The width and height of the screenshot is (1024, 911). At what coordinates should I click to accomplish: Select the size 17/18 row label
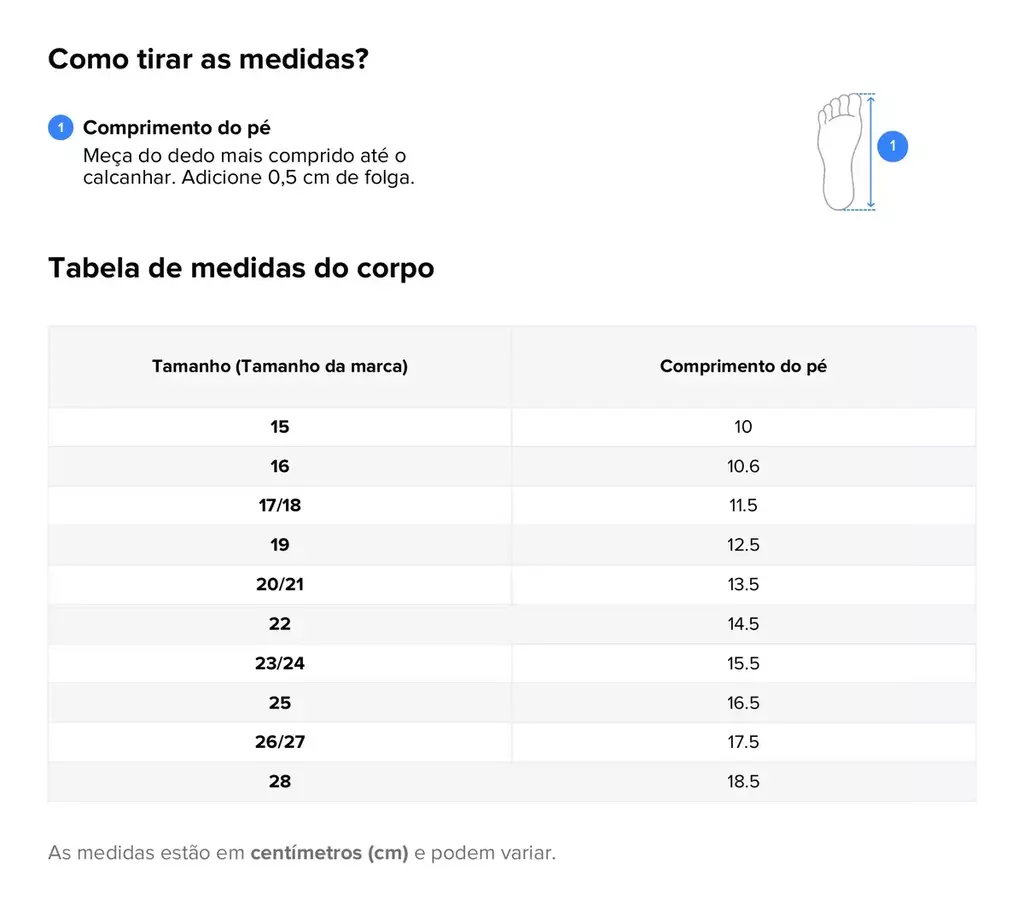coord(280,505)
